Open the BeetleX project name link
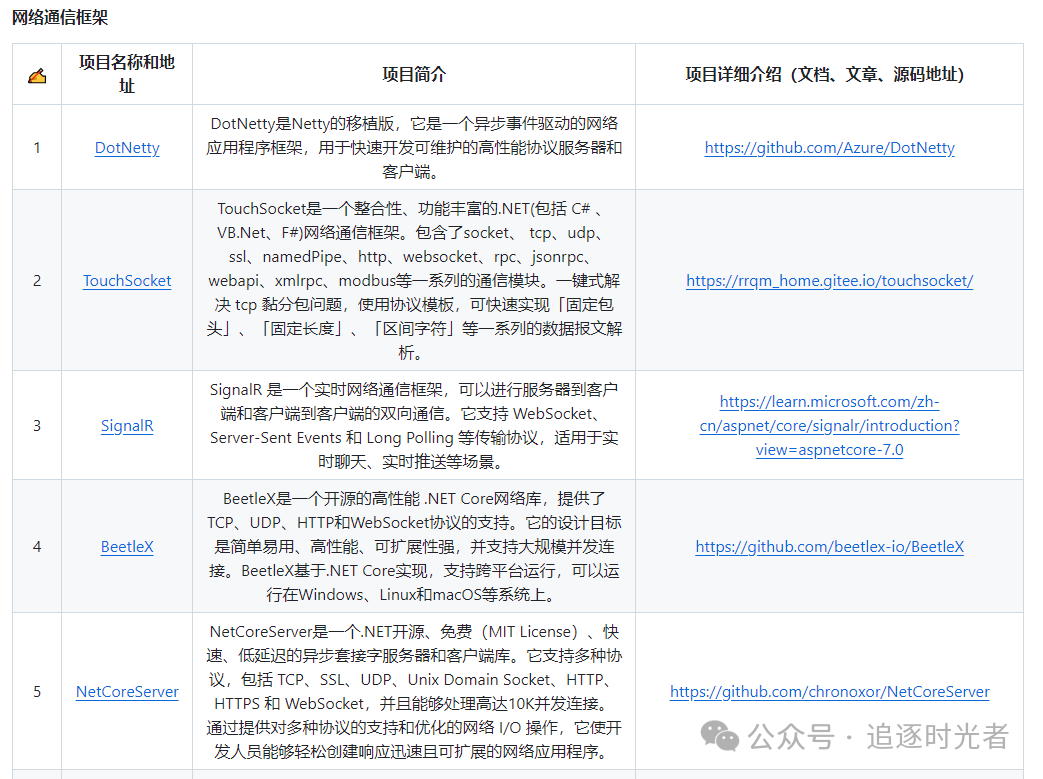This screenshot has height=779, width=1043. pyautogui.click(x=127, y=547)
